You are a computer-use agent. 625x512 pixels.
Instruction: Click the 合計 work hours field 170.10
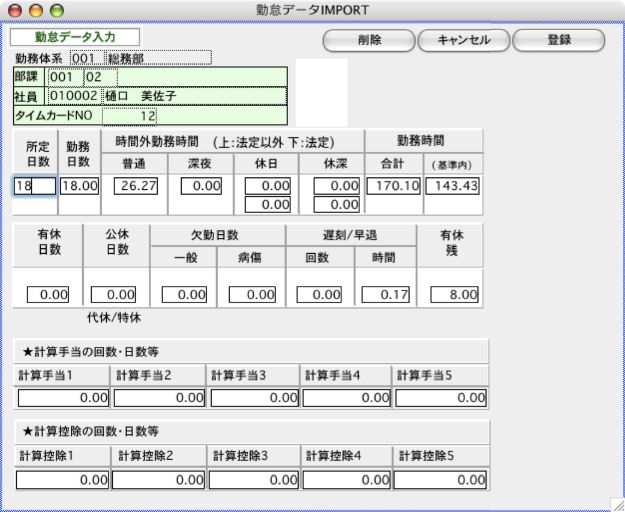(x=393, y=186)
